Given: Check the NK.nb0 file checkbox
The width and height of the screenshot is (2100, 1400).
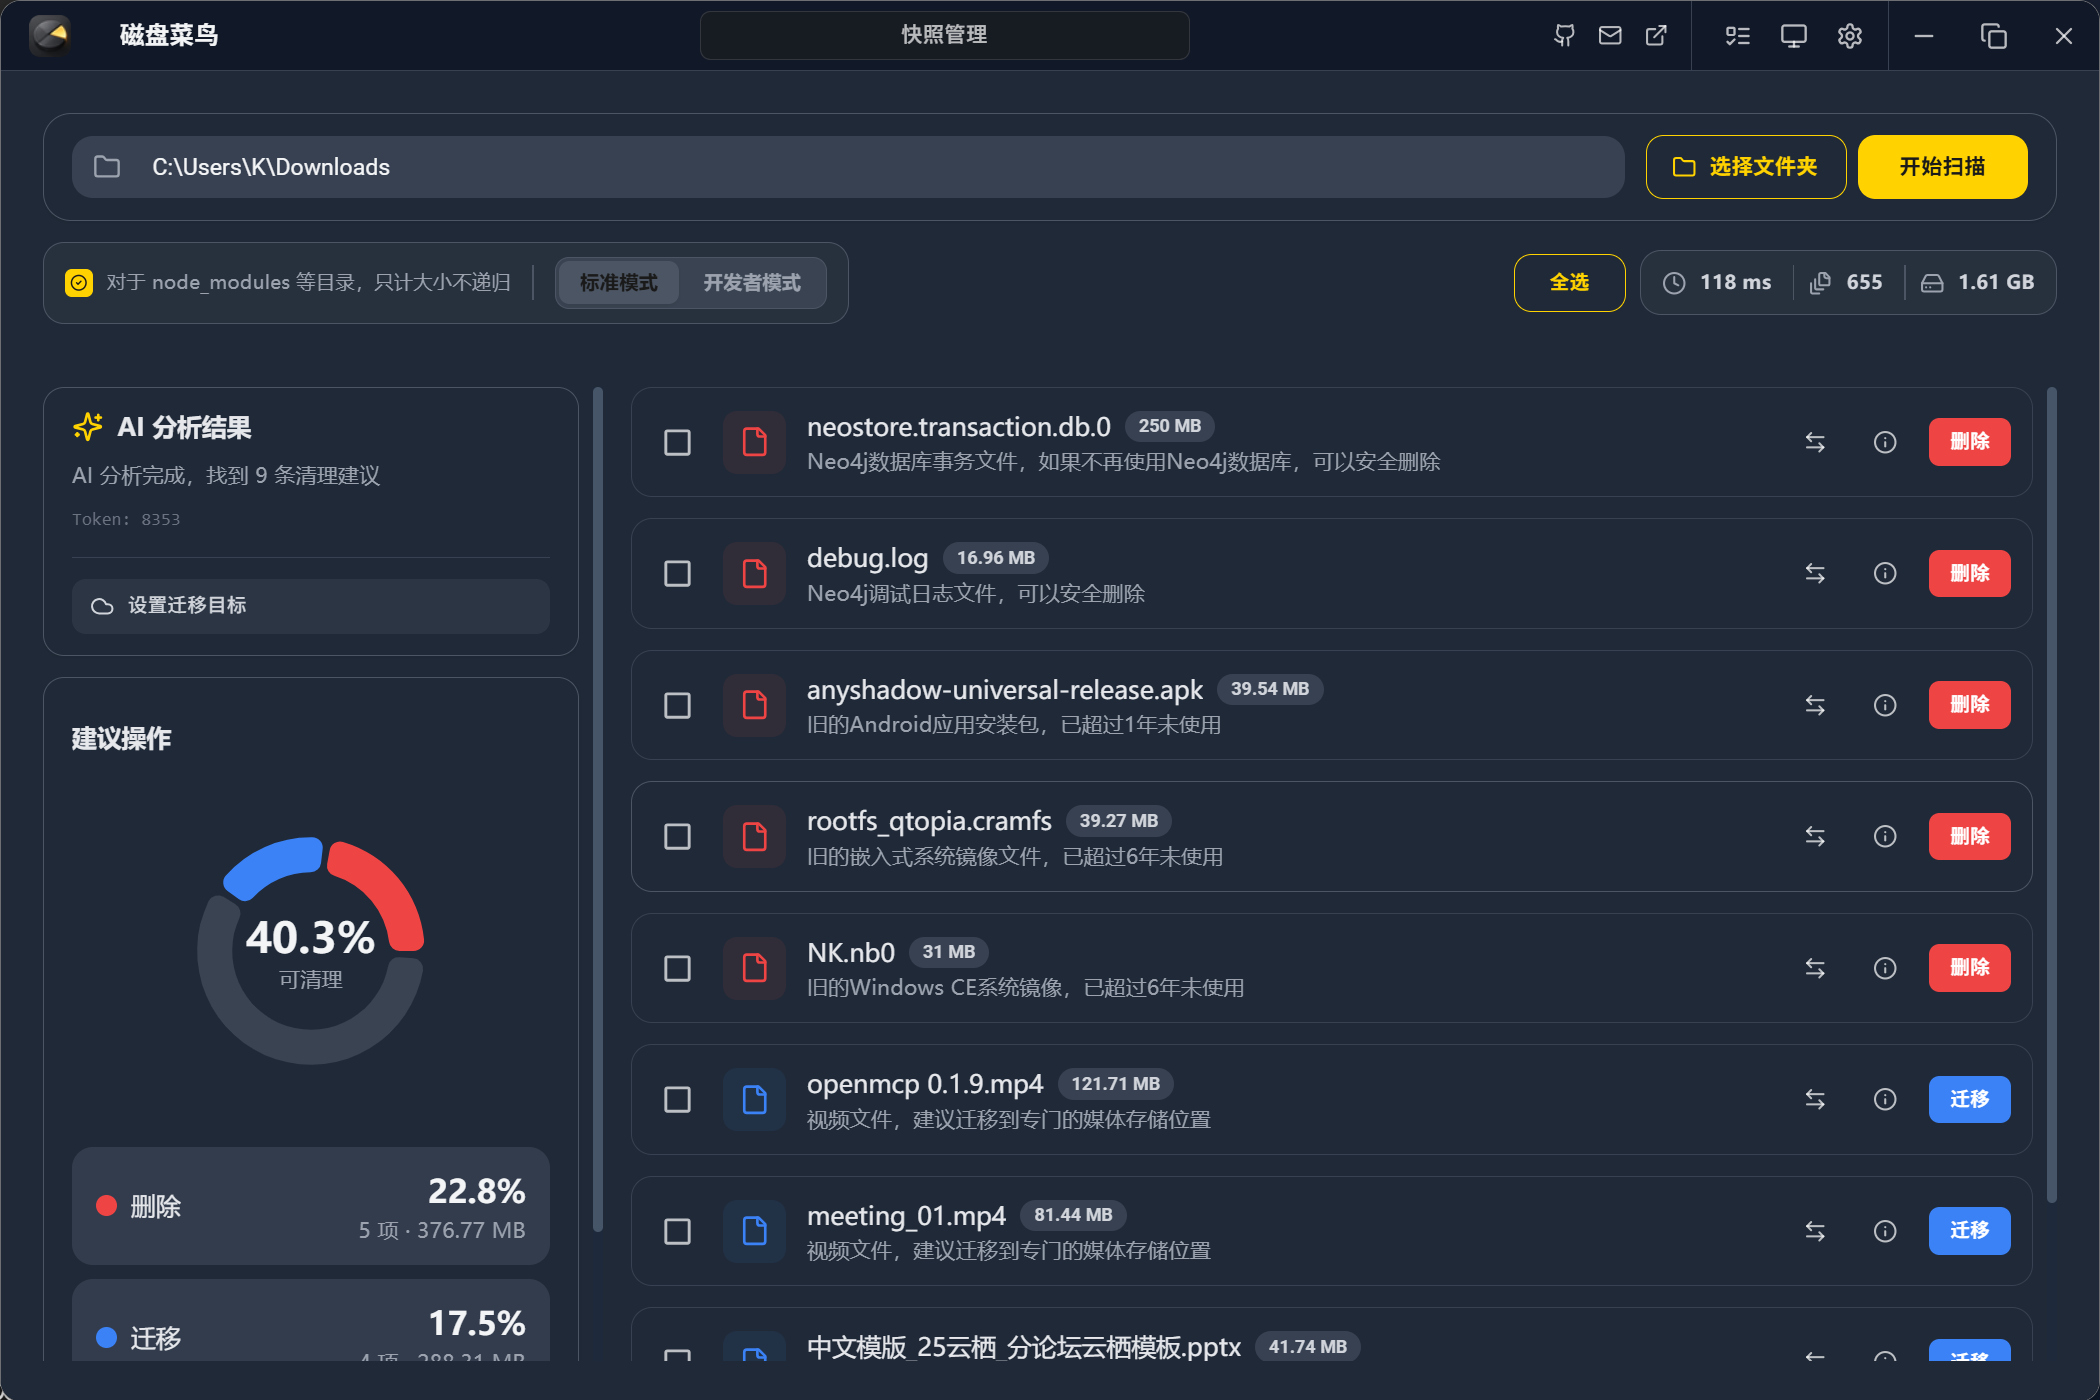Looking at the screenshot, I should tap(677, 968).
